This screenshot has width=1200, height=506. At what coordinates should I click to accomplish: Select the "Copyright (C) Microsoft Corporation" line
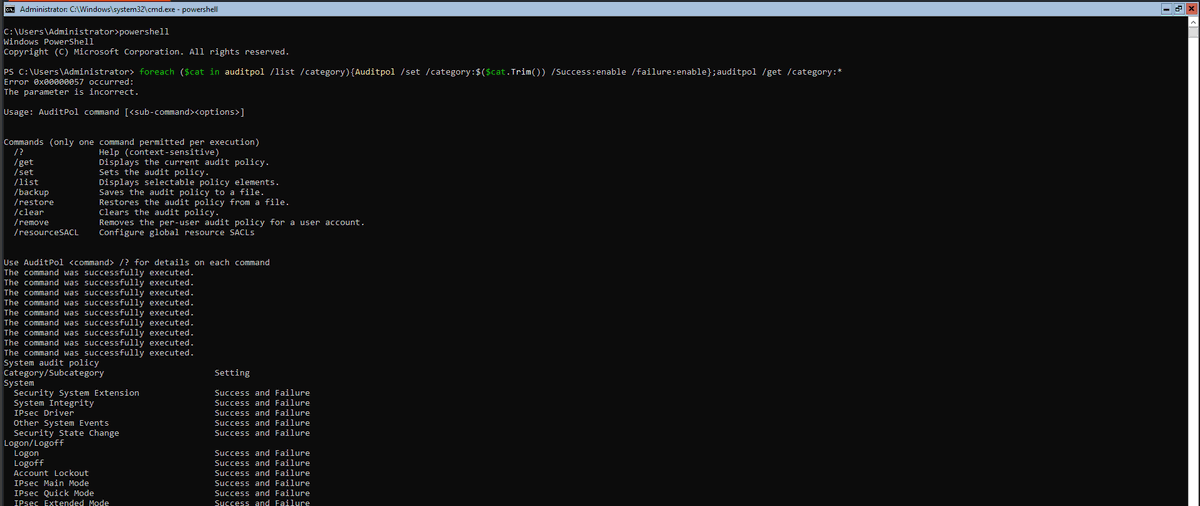tap(146, 52)
